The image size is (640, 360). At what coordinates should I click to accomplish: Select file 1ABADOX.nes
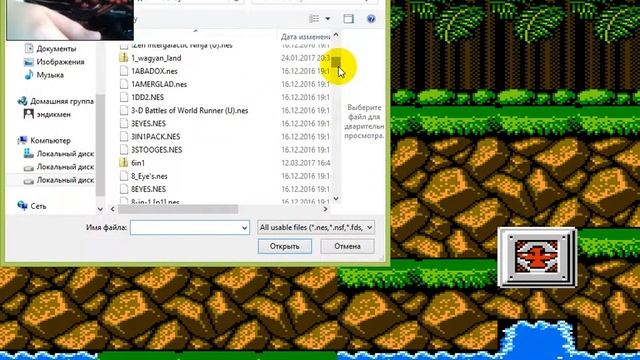pyautogui.click(x=154, y=71)
